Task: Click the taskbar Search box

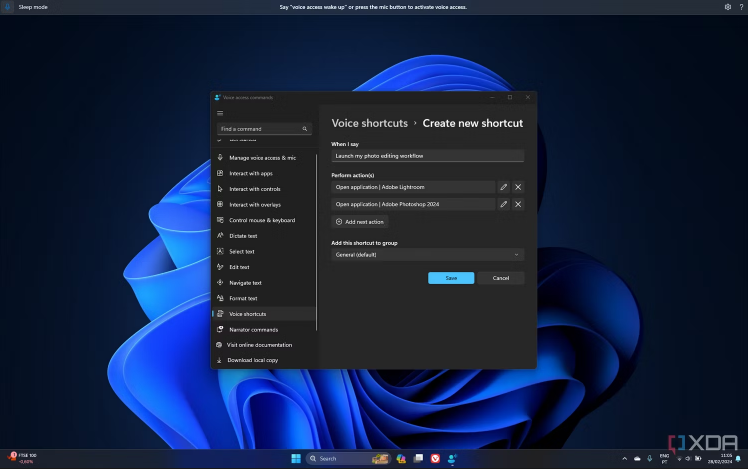Action: coord(348,459)
